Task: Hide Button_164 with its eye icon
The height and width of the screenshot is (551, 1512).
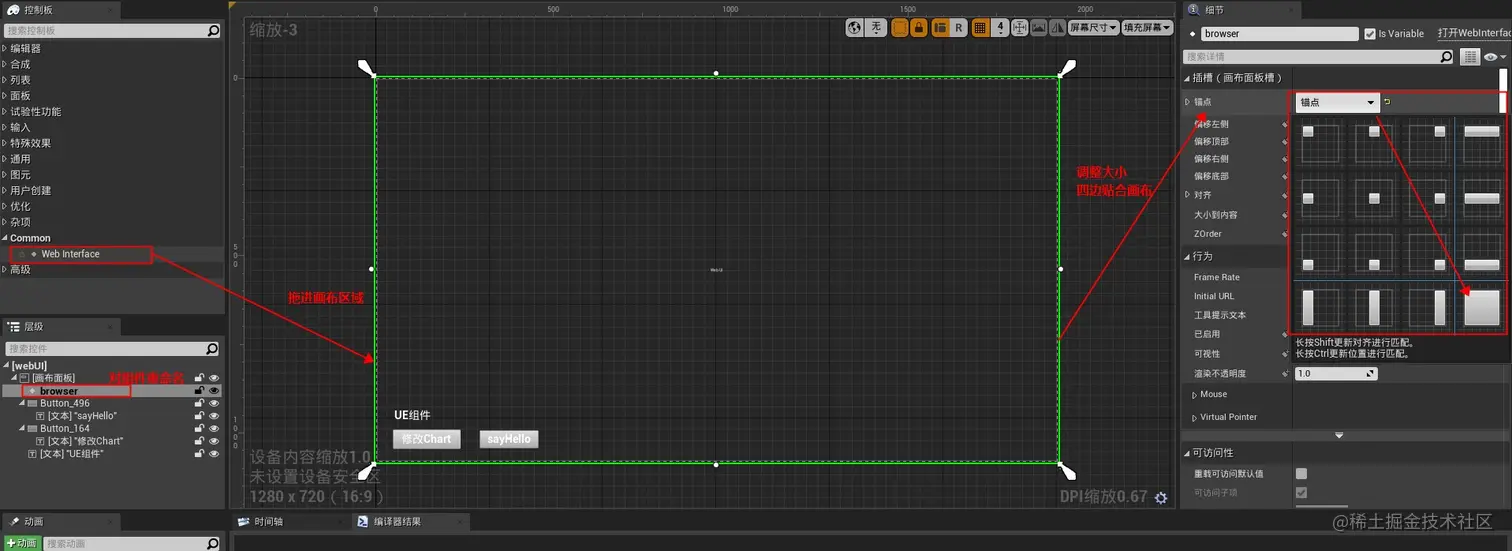Action: click(214, 428)
